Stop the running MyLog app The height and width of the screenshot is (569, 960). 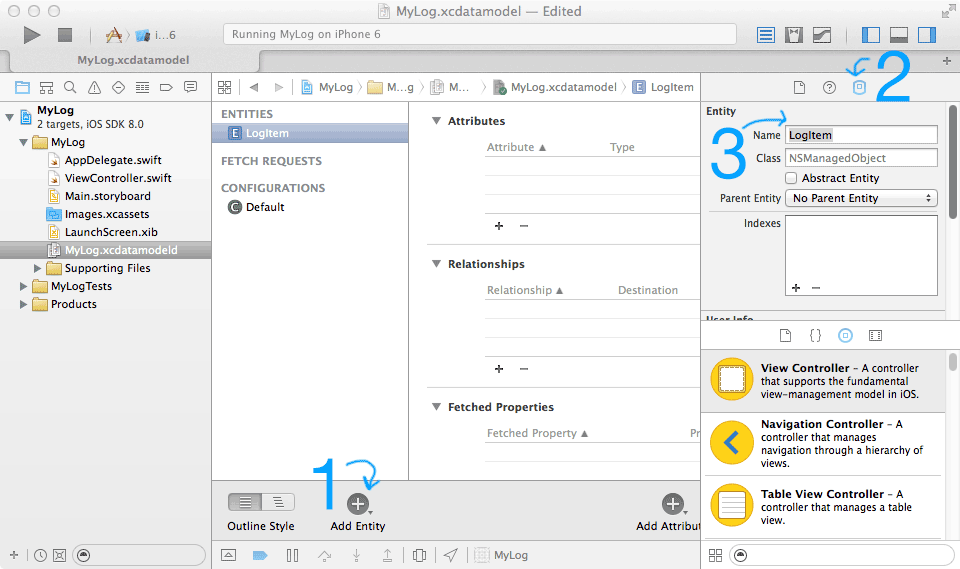click(65, 35)
